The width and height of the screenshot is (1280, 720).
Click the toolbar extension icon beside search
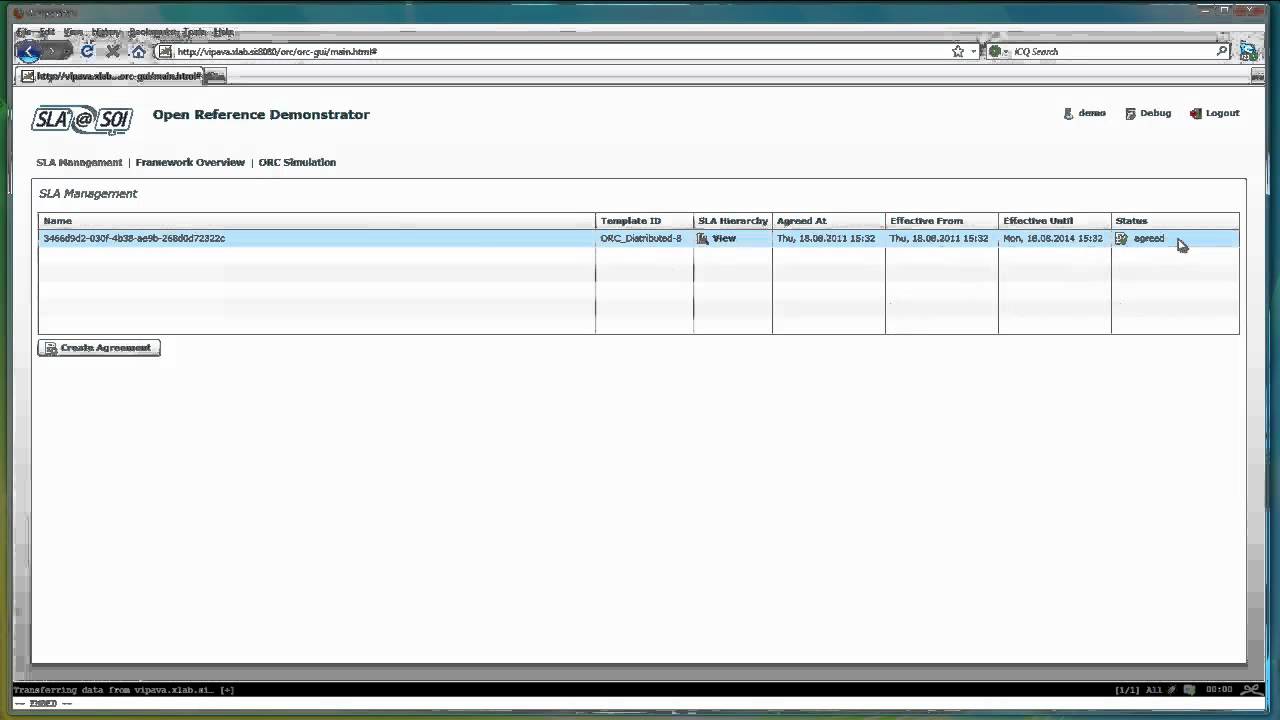point(1248,51)
